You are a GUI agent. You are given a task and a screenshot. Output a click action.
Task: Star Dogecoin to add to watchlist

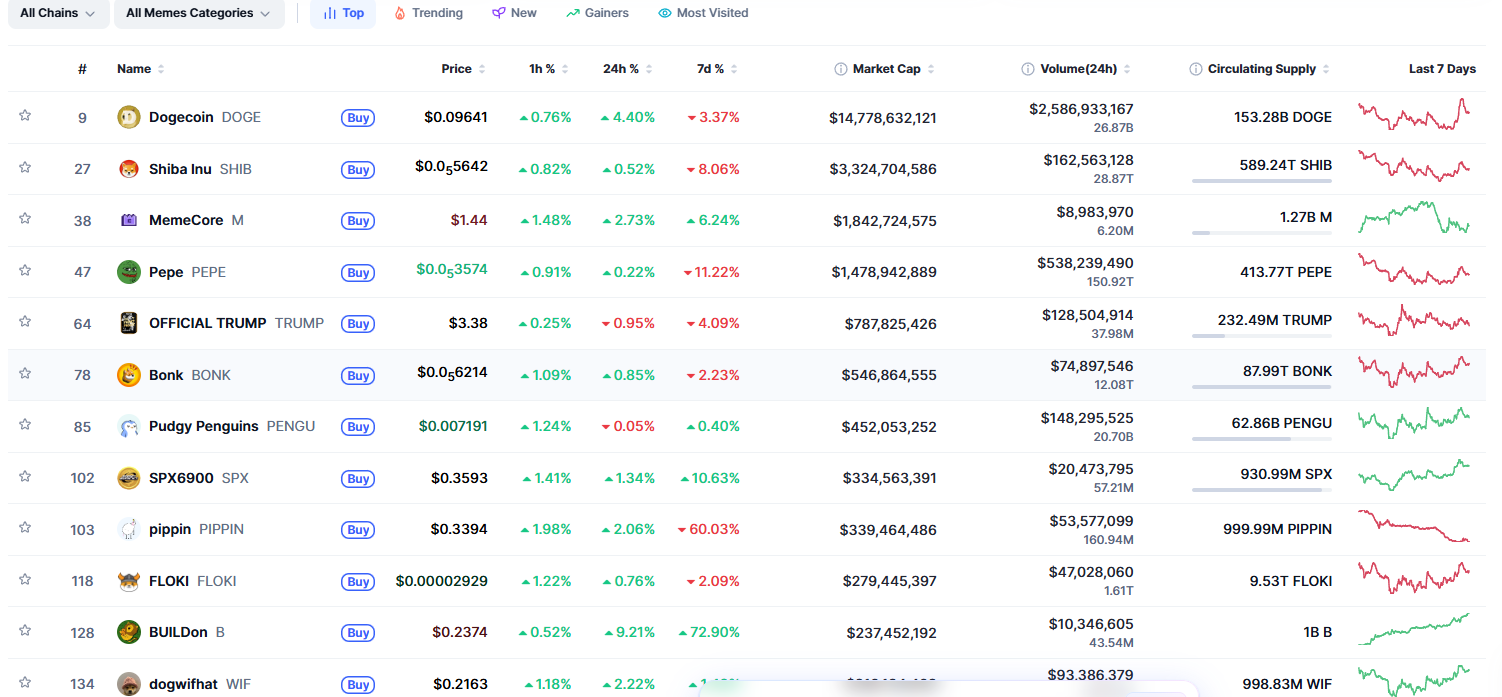click(25, 116)
